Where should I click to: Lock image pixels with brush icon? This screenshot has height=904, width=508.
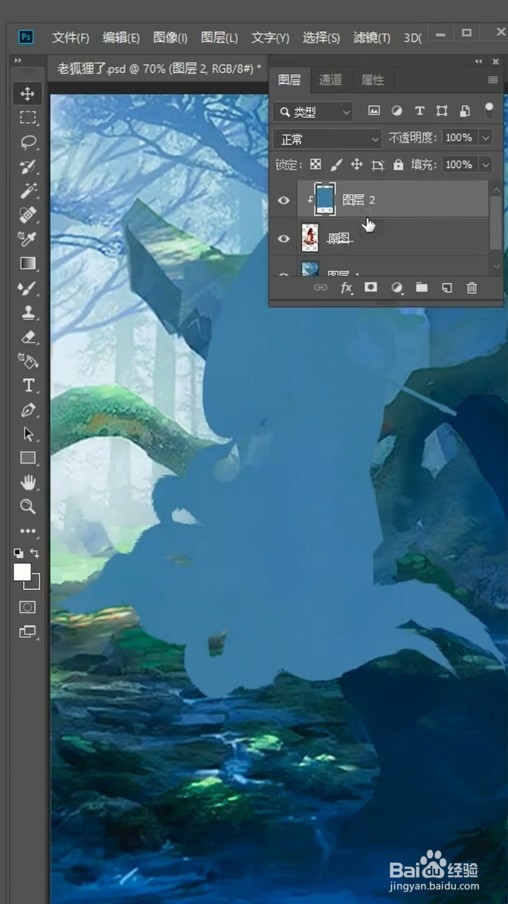(x=336, y=165)
